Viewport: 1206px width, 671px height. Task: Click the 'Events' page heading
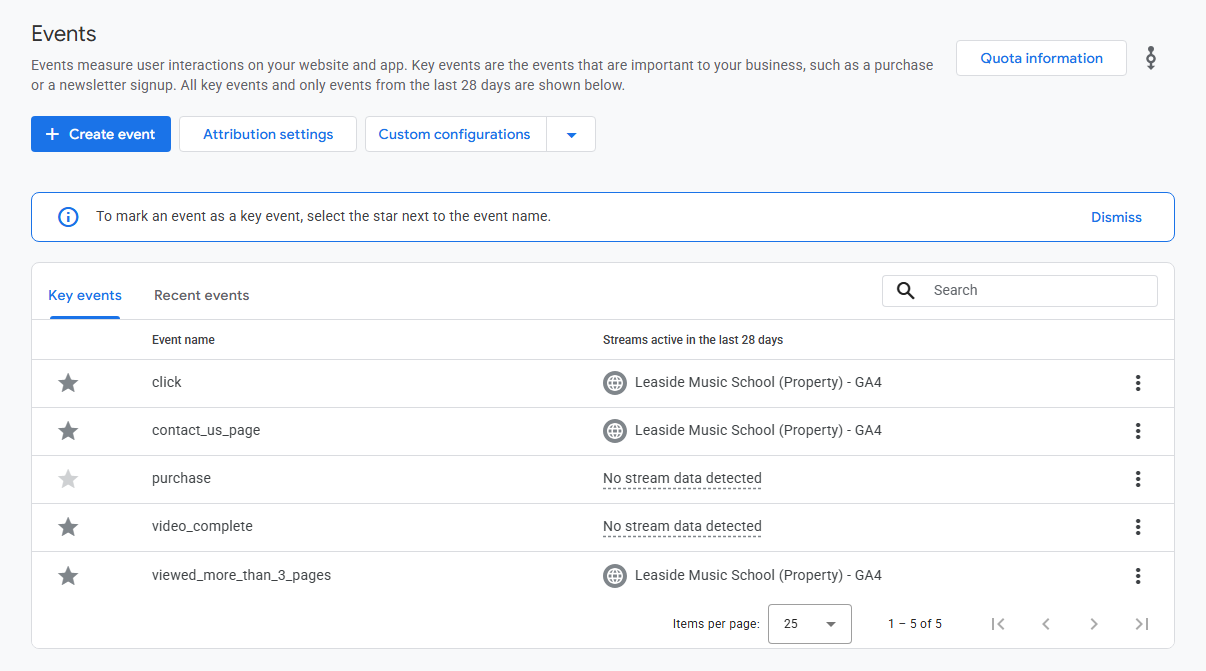[x=64, y=33]
